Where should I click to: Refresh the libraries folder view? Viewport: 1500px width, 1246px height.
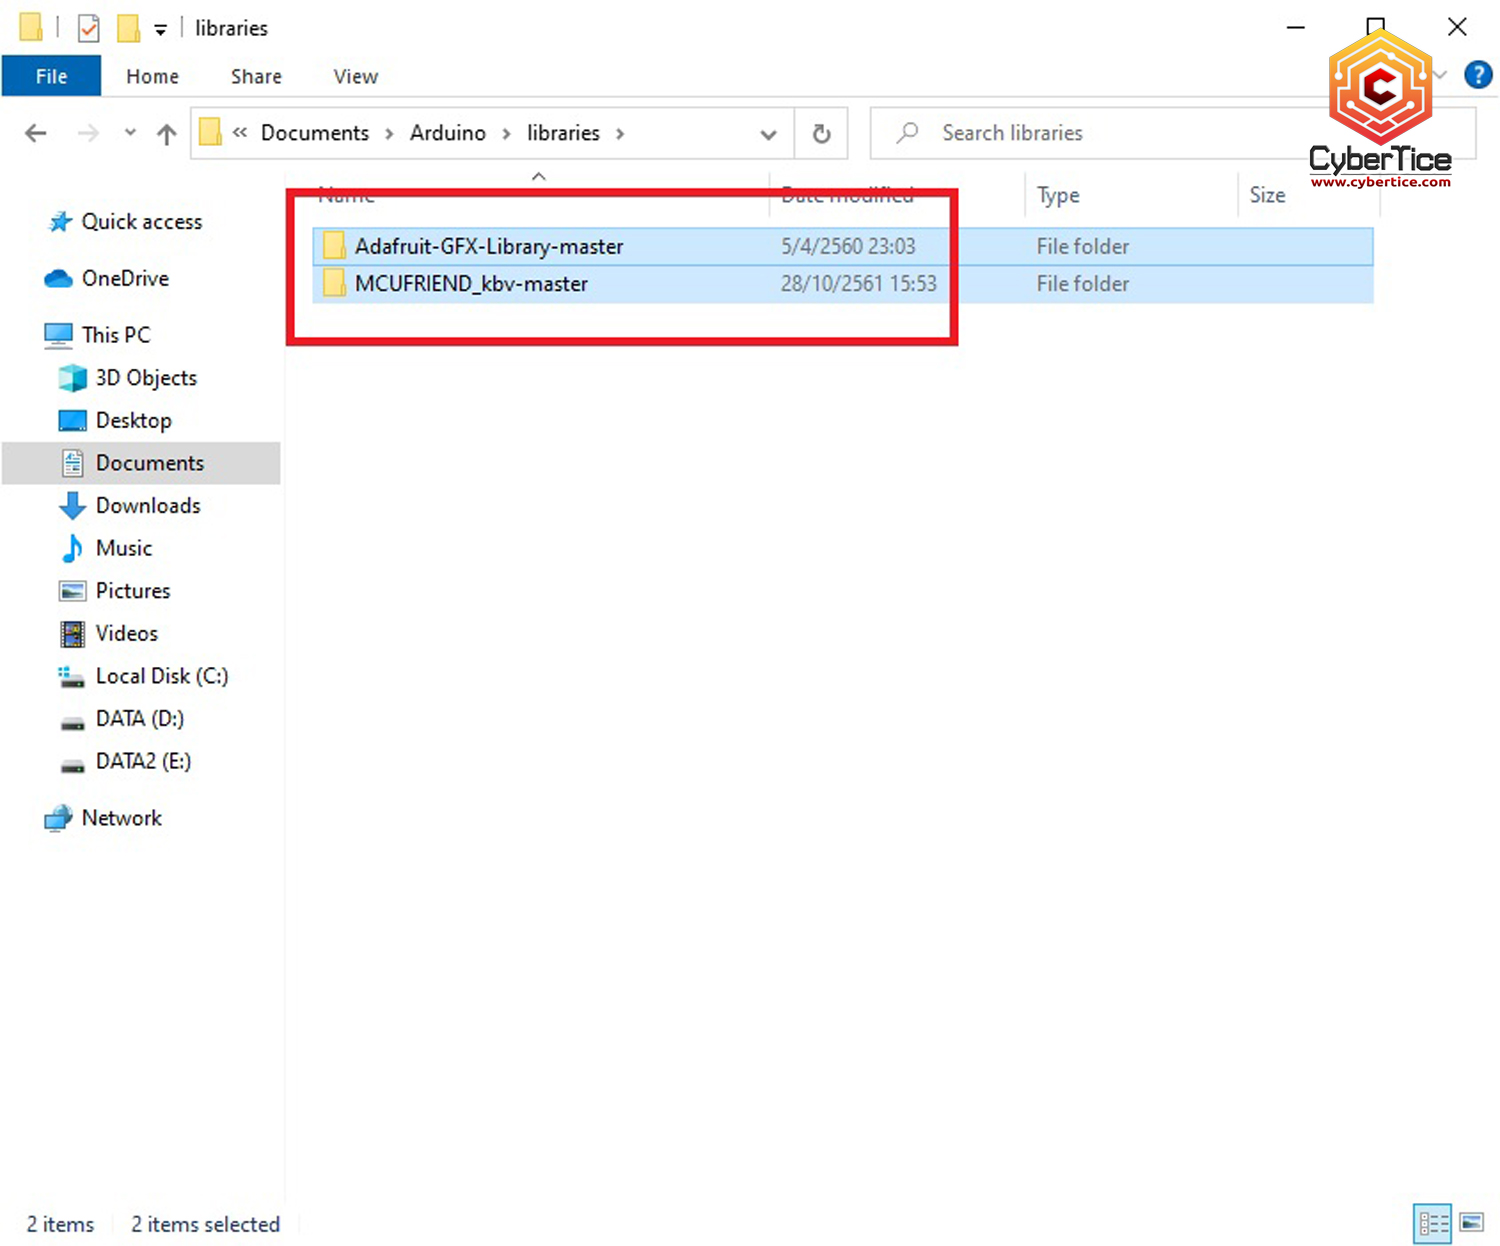[x=821, y=133]
